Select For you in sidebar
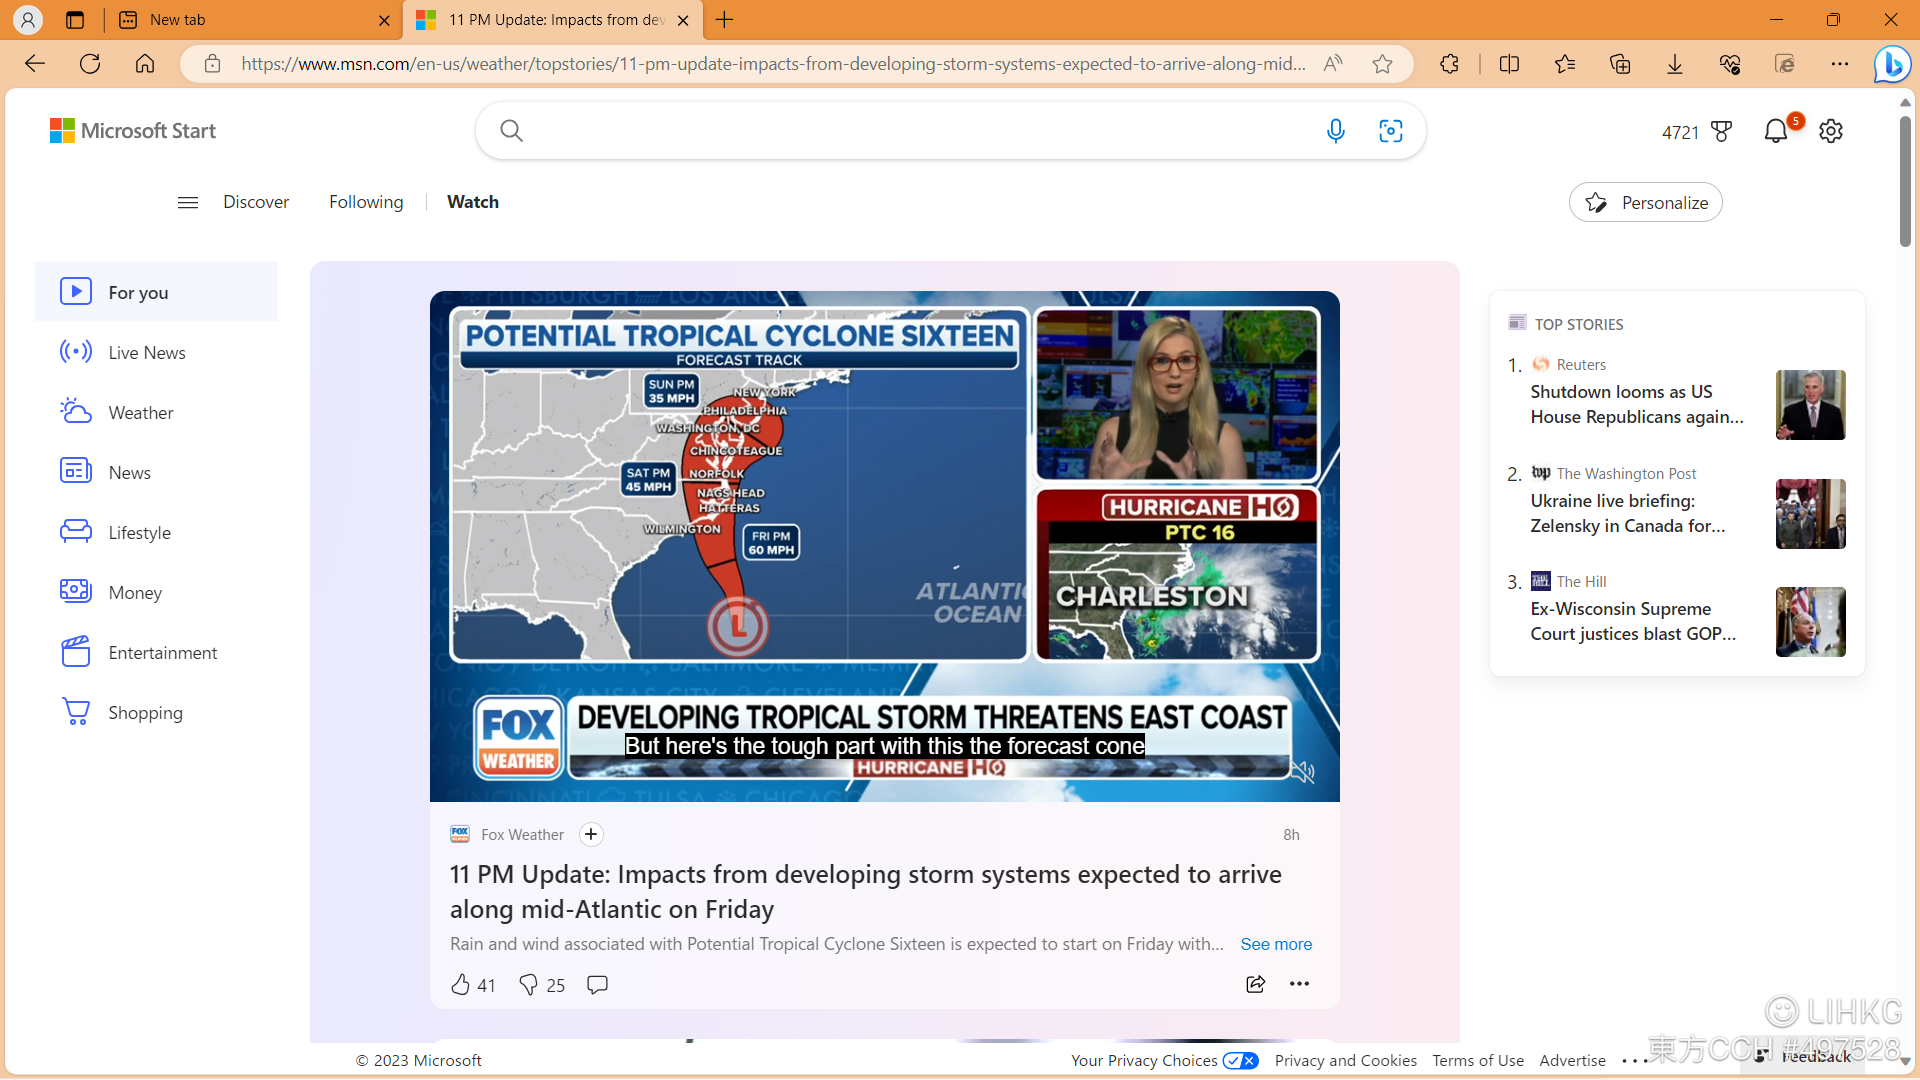Image resolution: width=1920 pixels, height=1080 pixels. 157,292
